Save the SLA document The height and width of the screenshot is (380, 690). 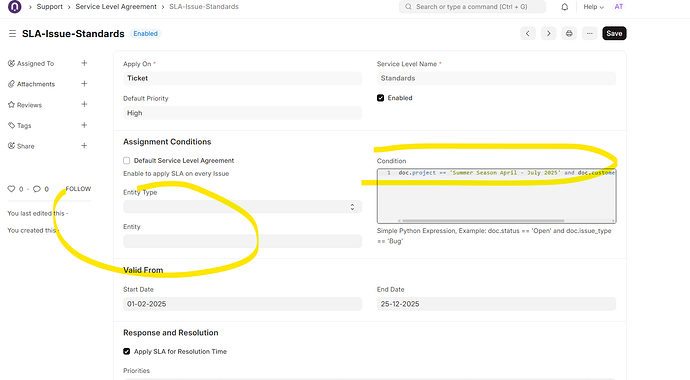pyautogui.click(x=614, y=33)
